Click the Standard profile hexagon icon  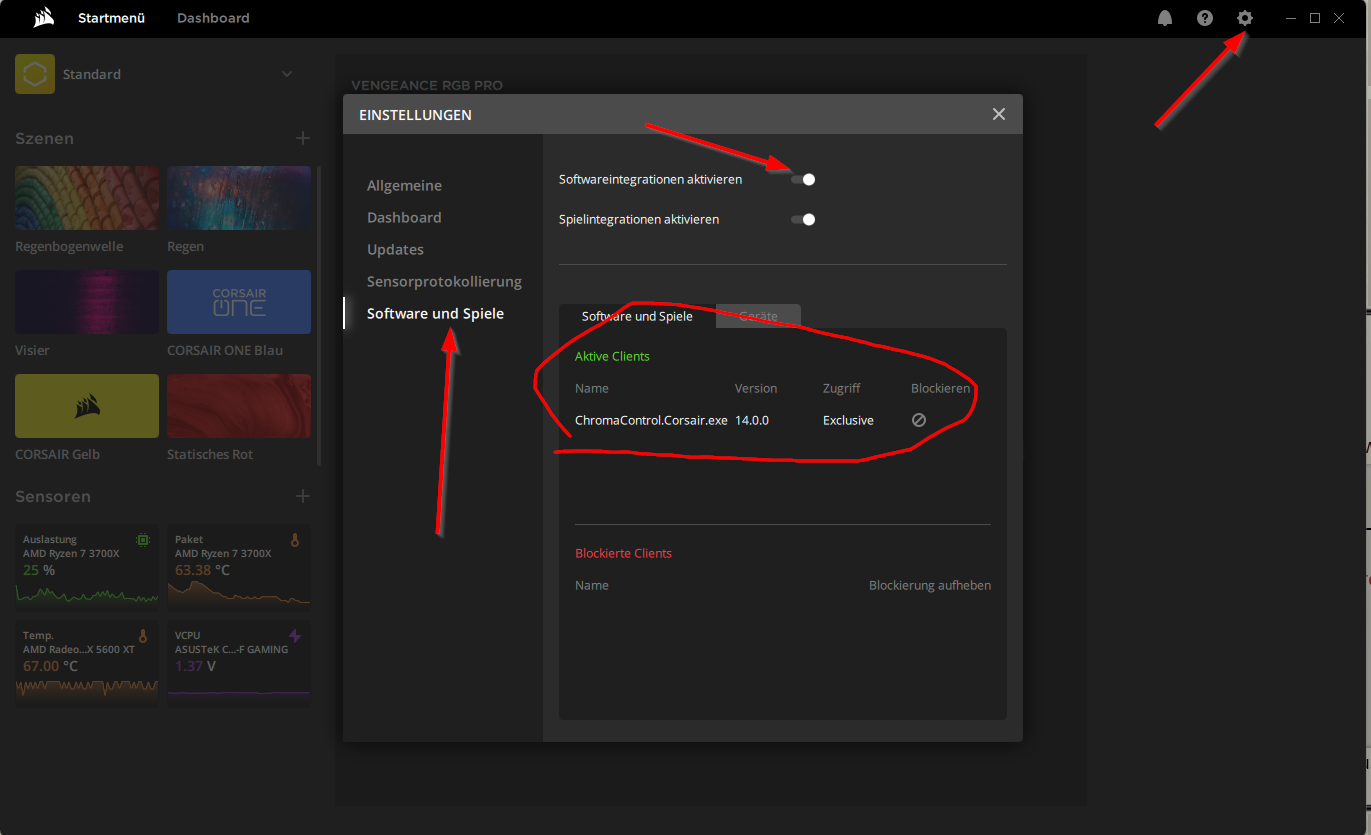pyautogui.click(x=35, y=74)
